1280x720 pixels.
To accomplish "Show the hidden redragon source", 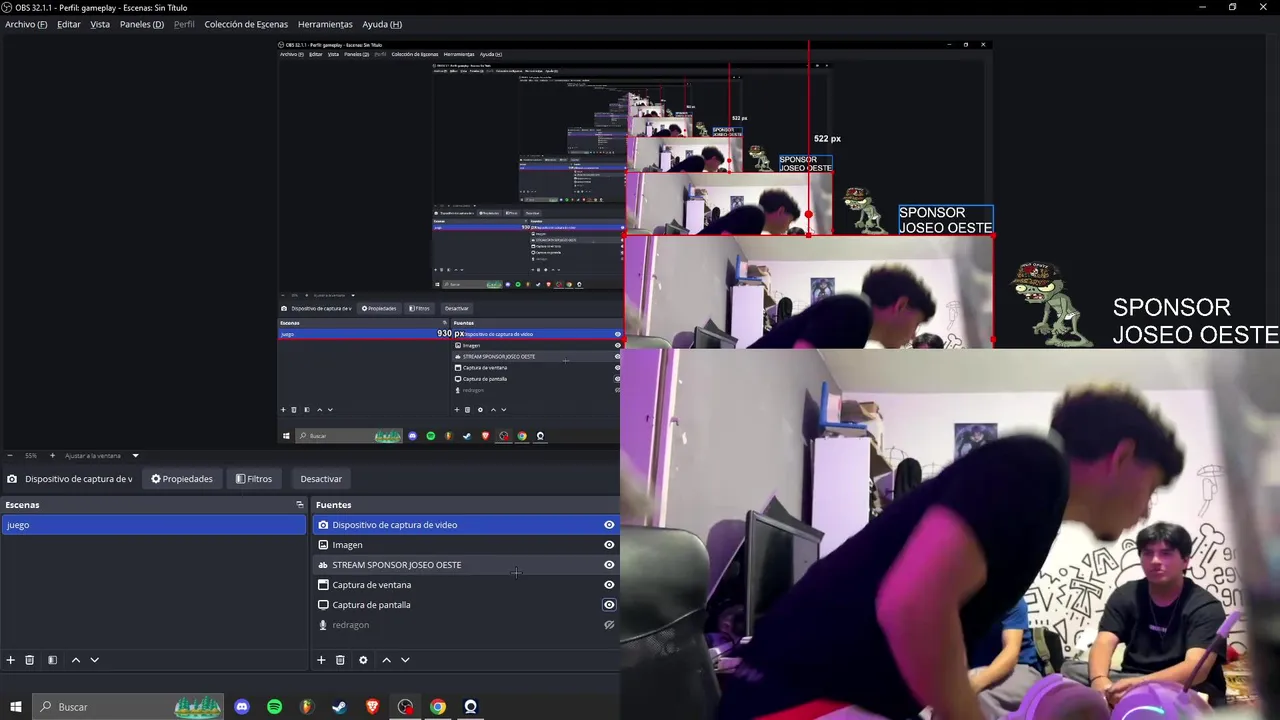I will point(609,625).
